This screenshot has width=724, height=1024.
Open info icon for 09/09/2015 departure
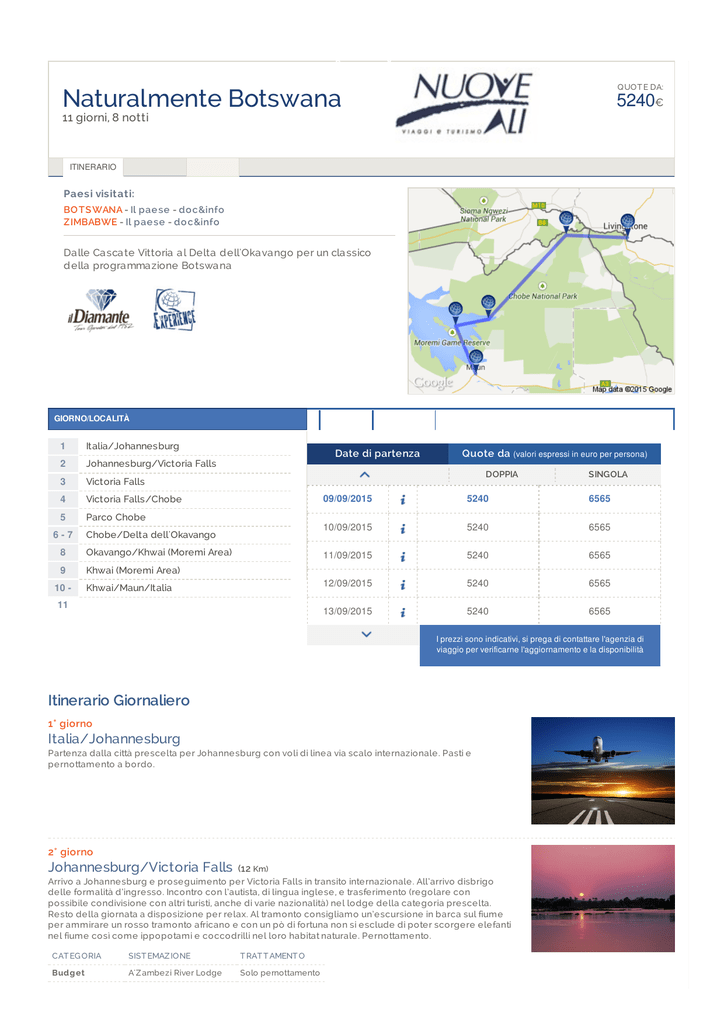(x=403, y=500)
